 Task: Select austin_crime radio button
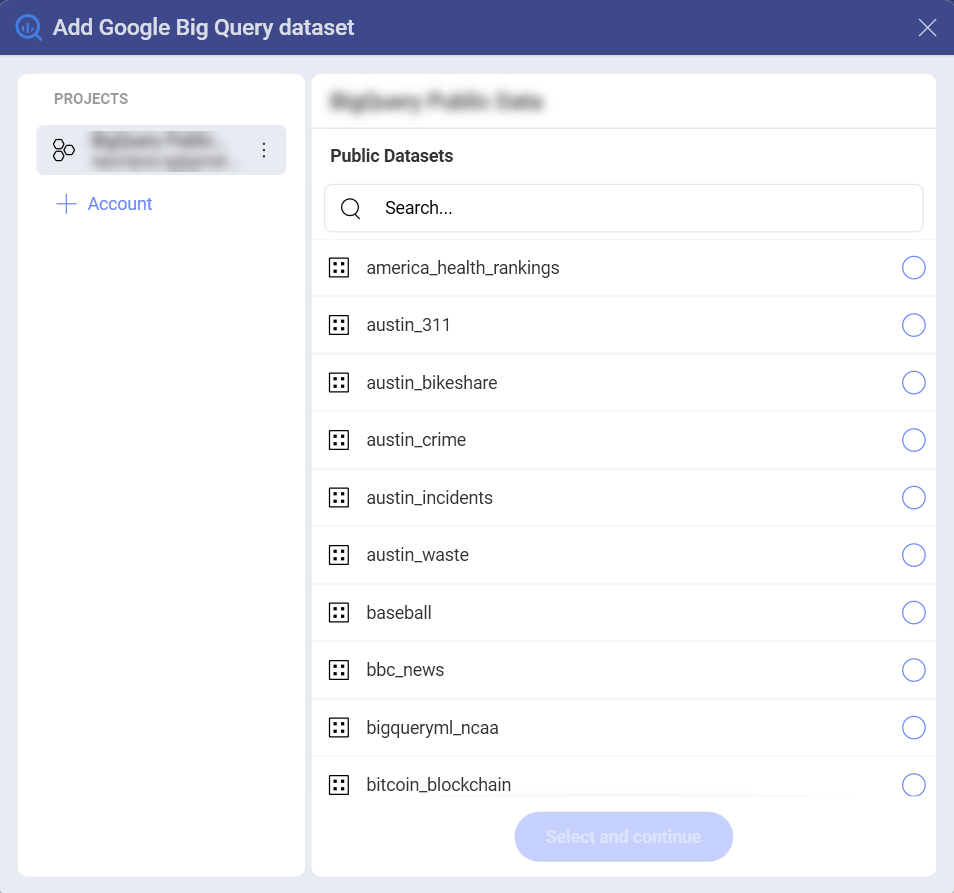[x=913, y=440]
